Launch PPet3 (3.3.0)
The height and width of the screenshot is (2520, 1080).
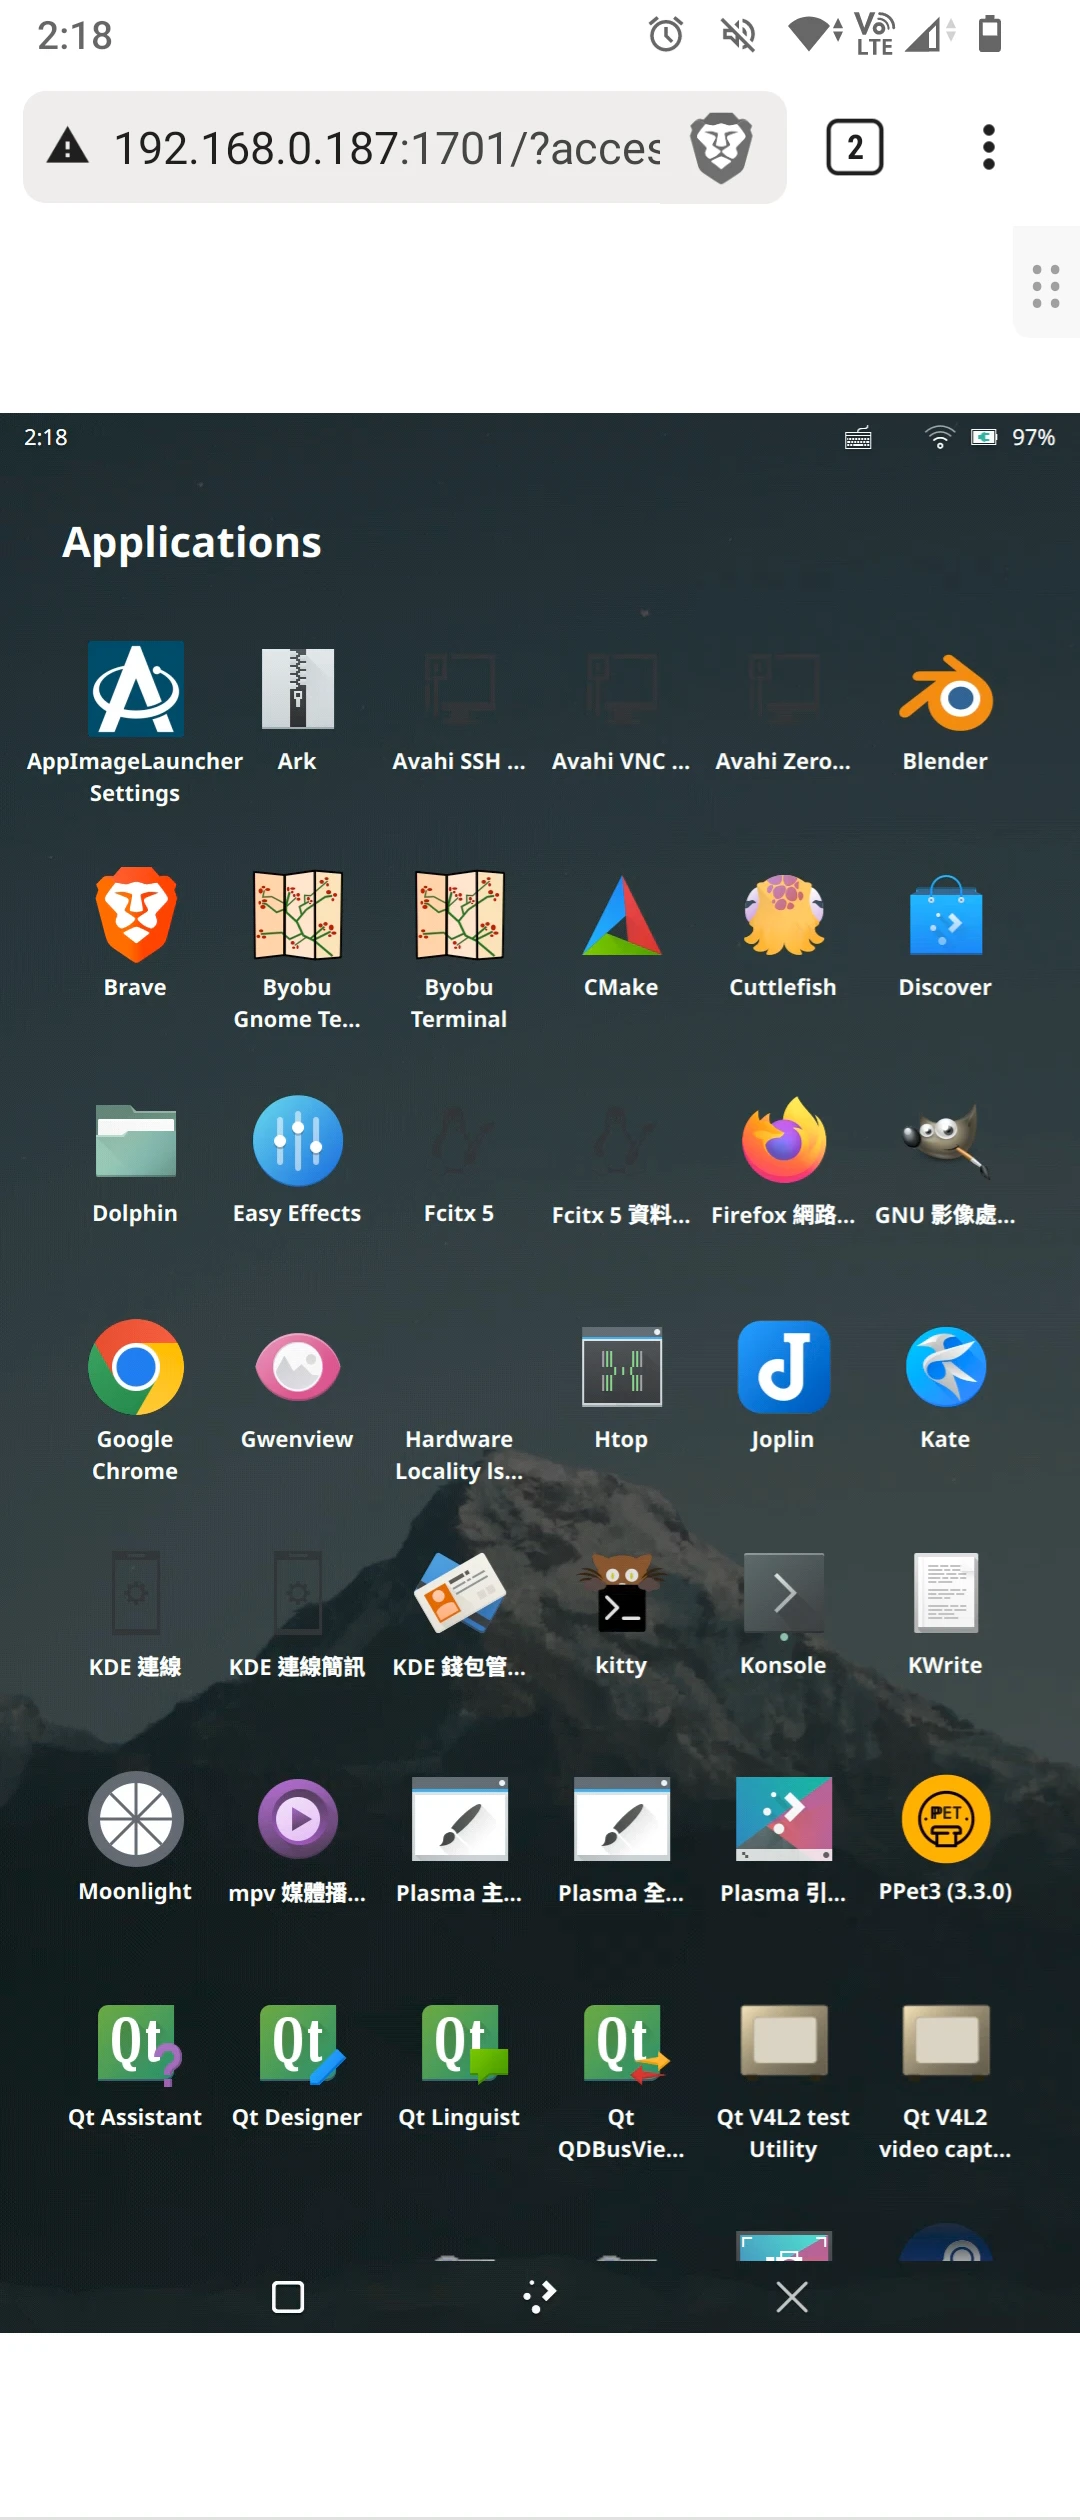[945, 1838]
